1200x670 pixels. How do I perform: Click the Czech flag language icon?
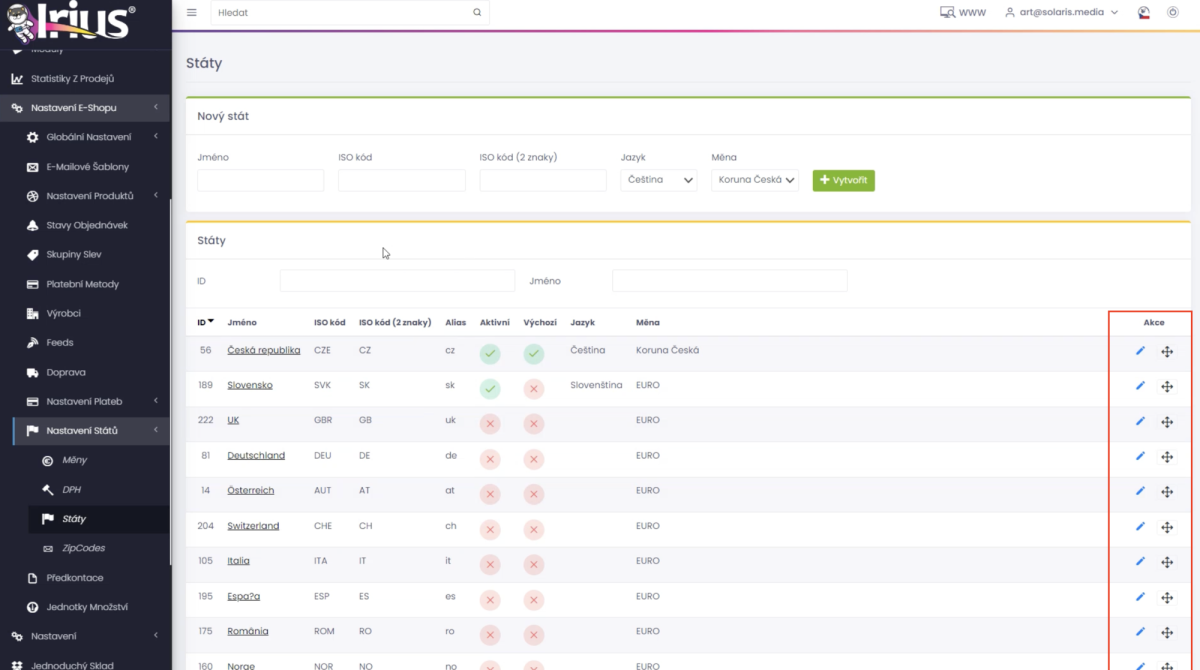1144,13
